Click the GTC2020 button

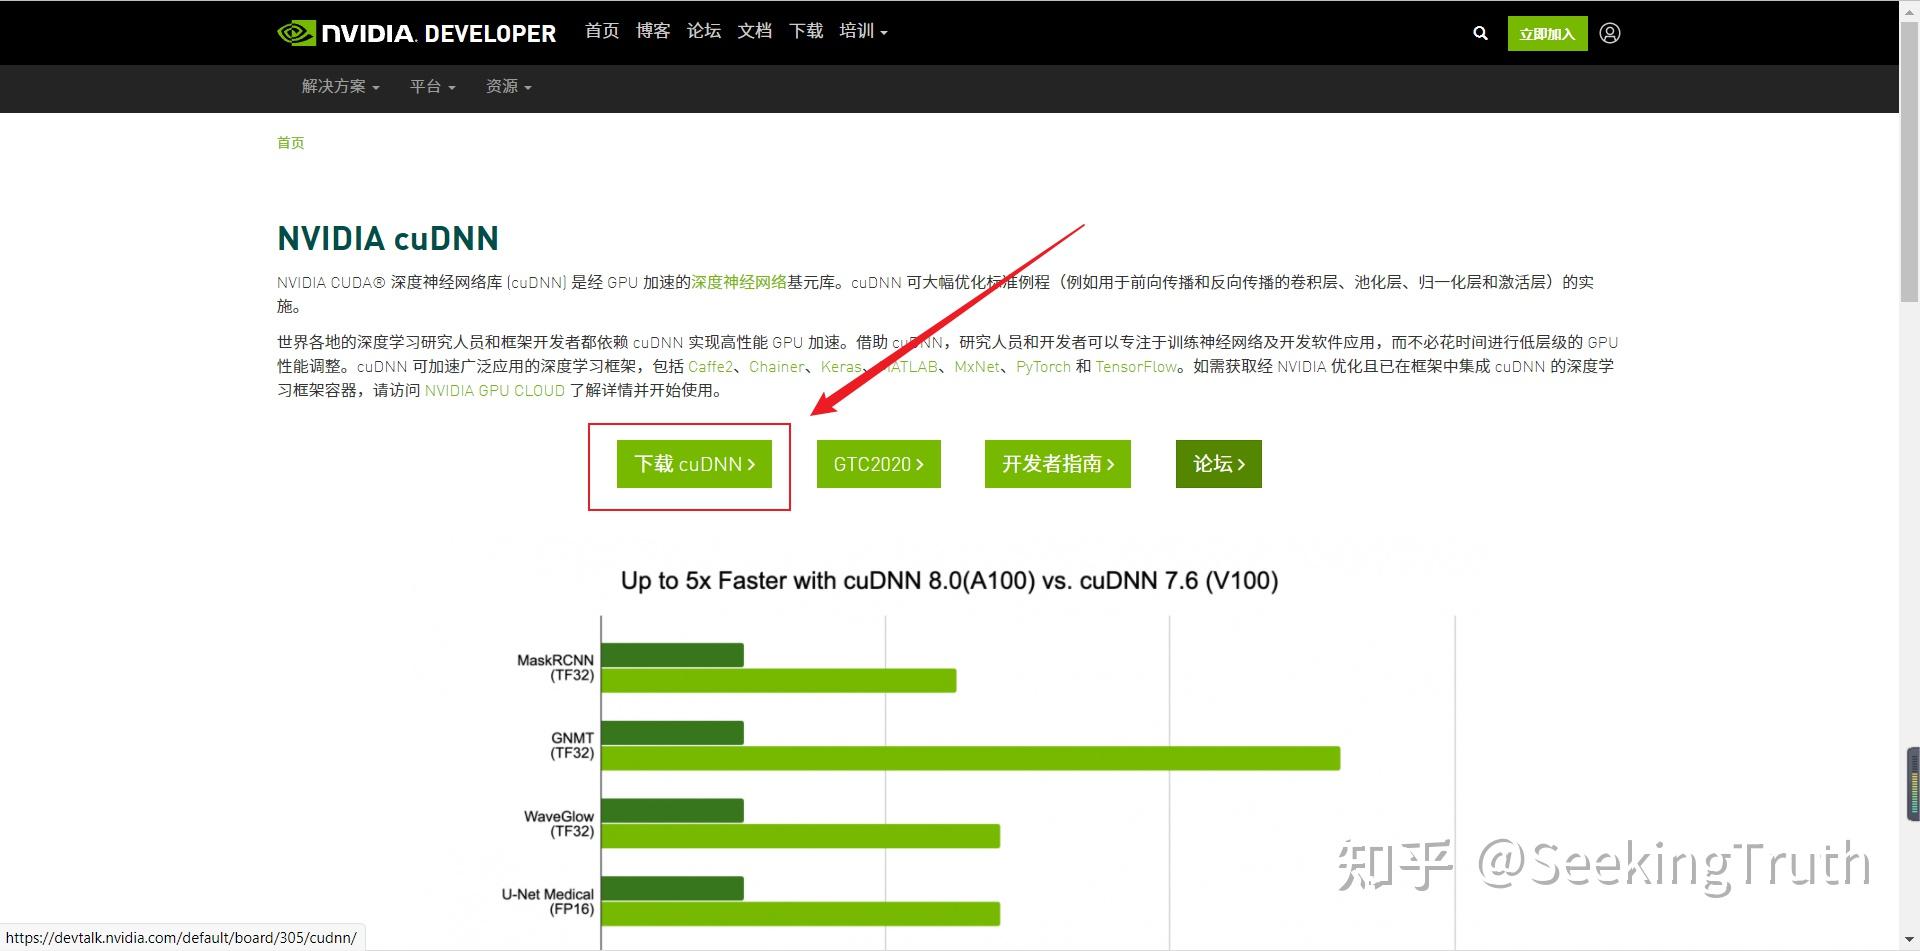pyautogui.click(x=878, y=464)
